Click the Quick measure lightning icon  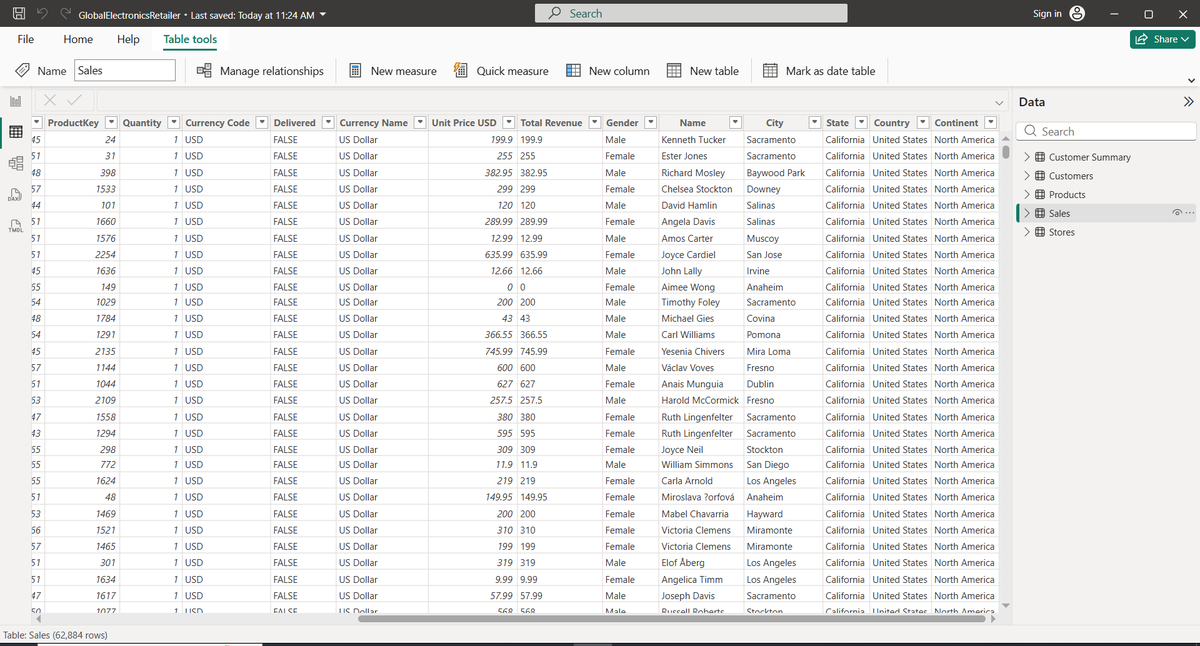tap(461, 71)
